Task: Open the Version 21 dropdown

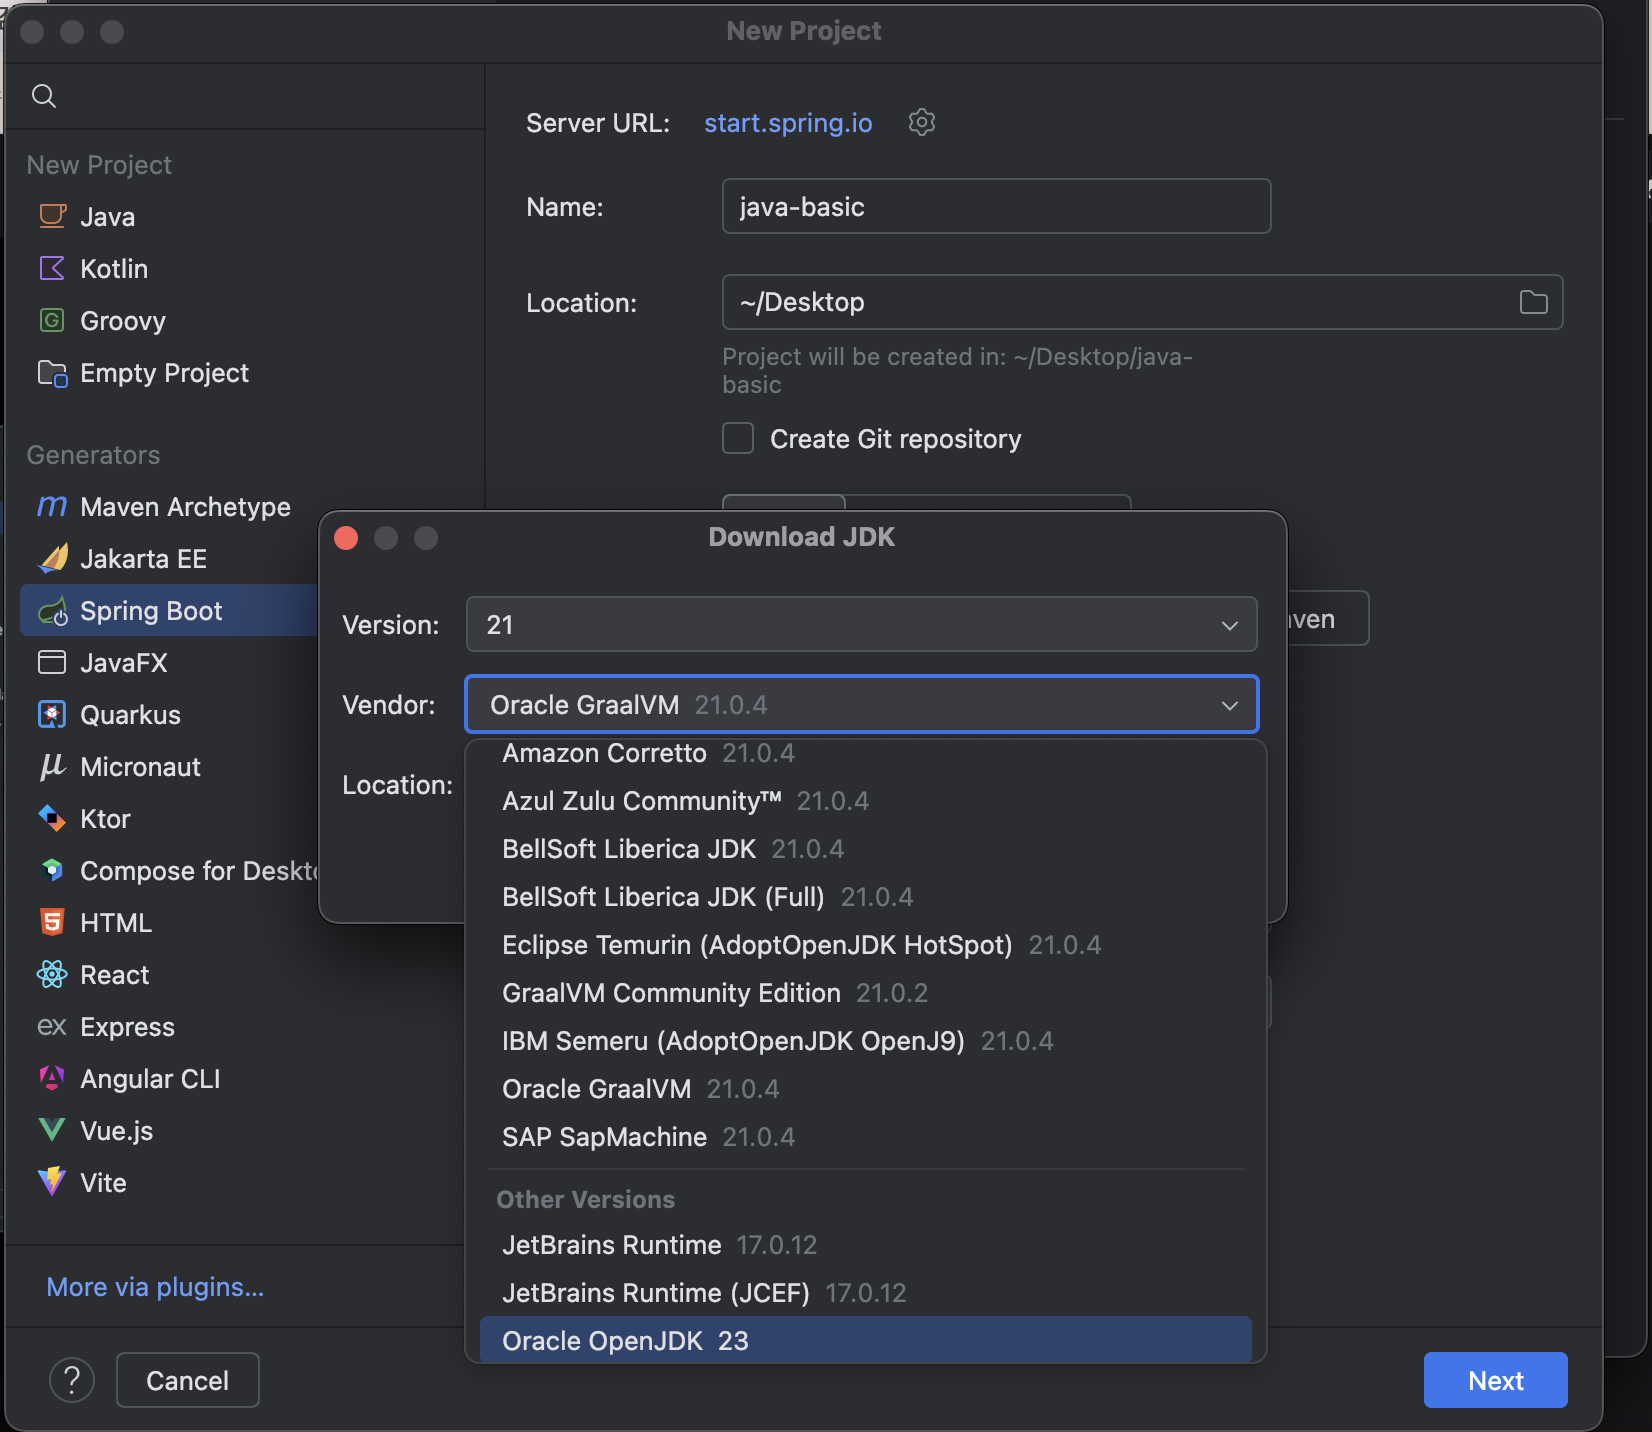Action: click(x=862, y=625)
